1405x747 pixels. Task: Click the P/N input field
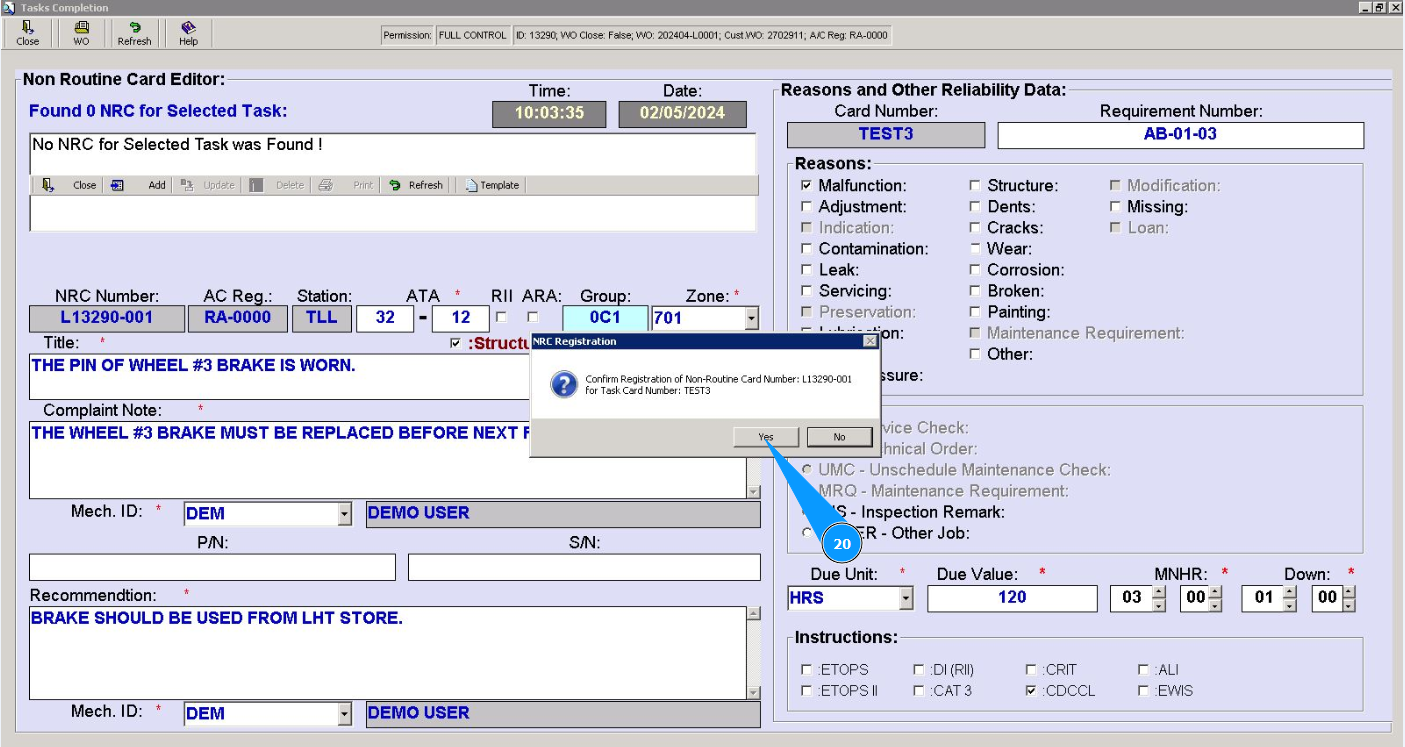point(212,567)
